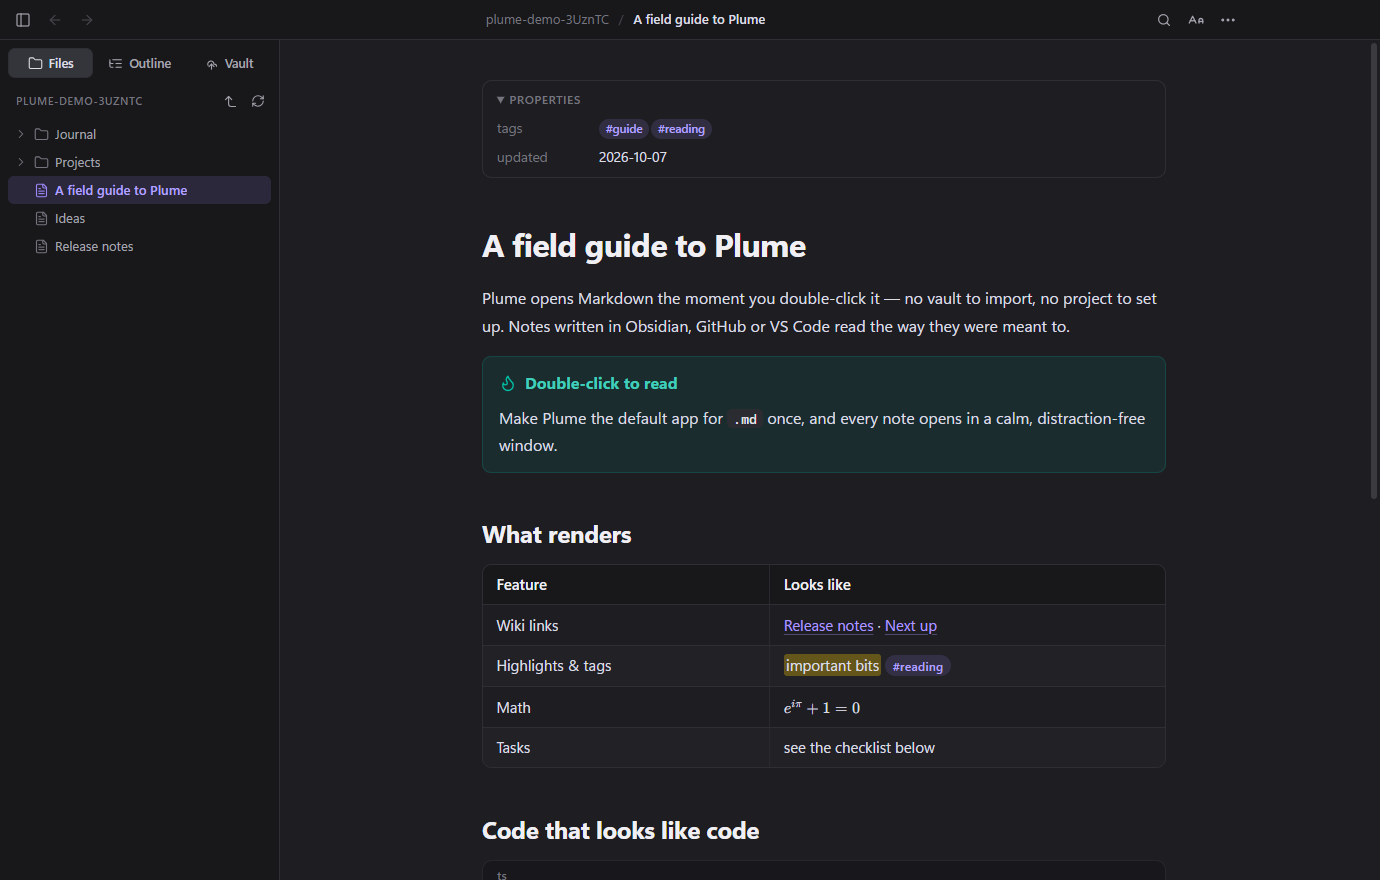This screenshot has height=880, width=1380.
Task: Click the Ideas note file icon
Action: tap(41, 218)
